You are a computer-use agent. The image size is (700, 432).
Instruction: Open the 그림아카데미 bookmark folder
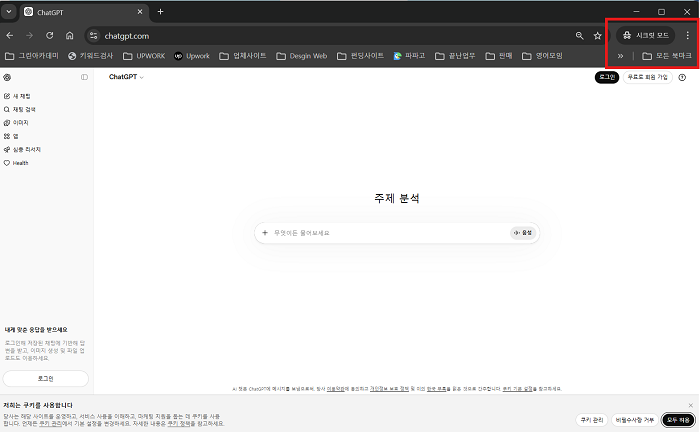pos(32,56)
